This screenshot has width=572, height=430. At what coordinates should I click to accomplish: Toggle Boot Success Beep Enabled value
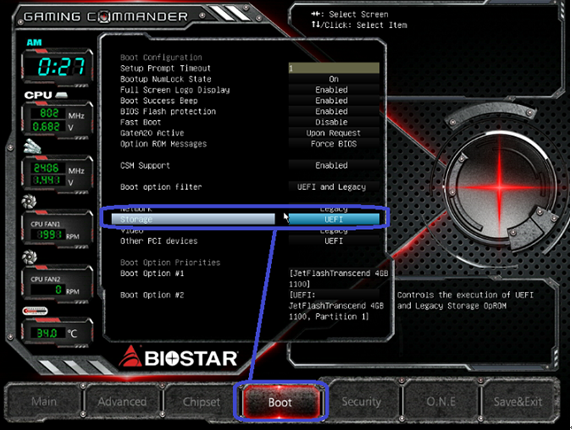coord(334,101)
